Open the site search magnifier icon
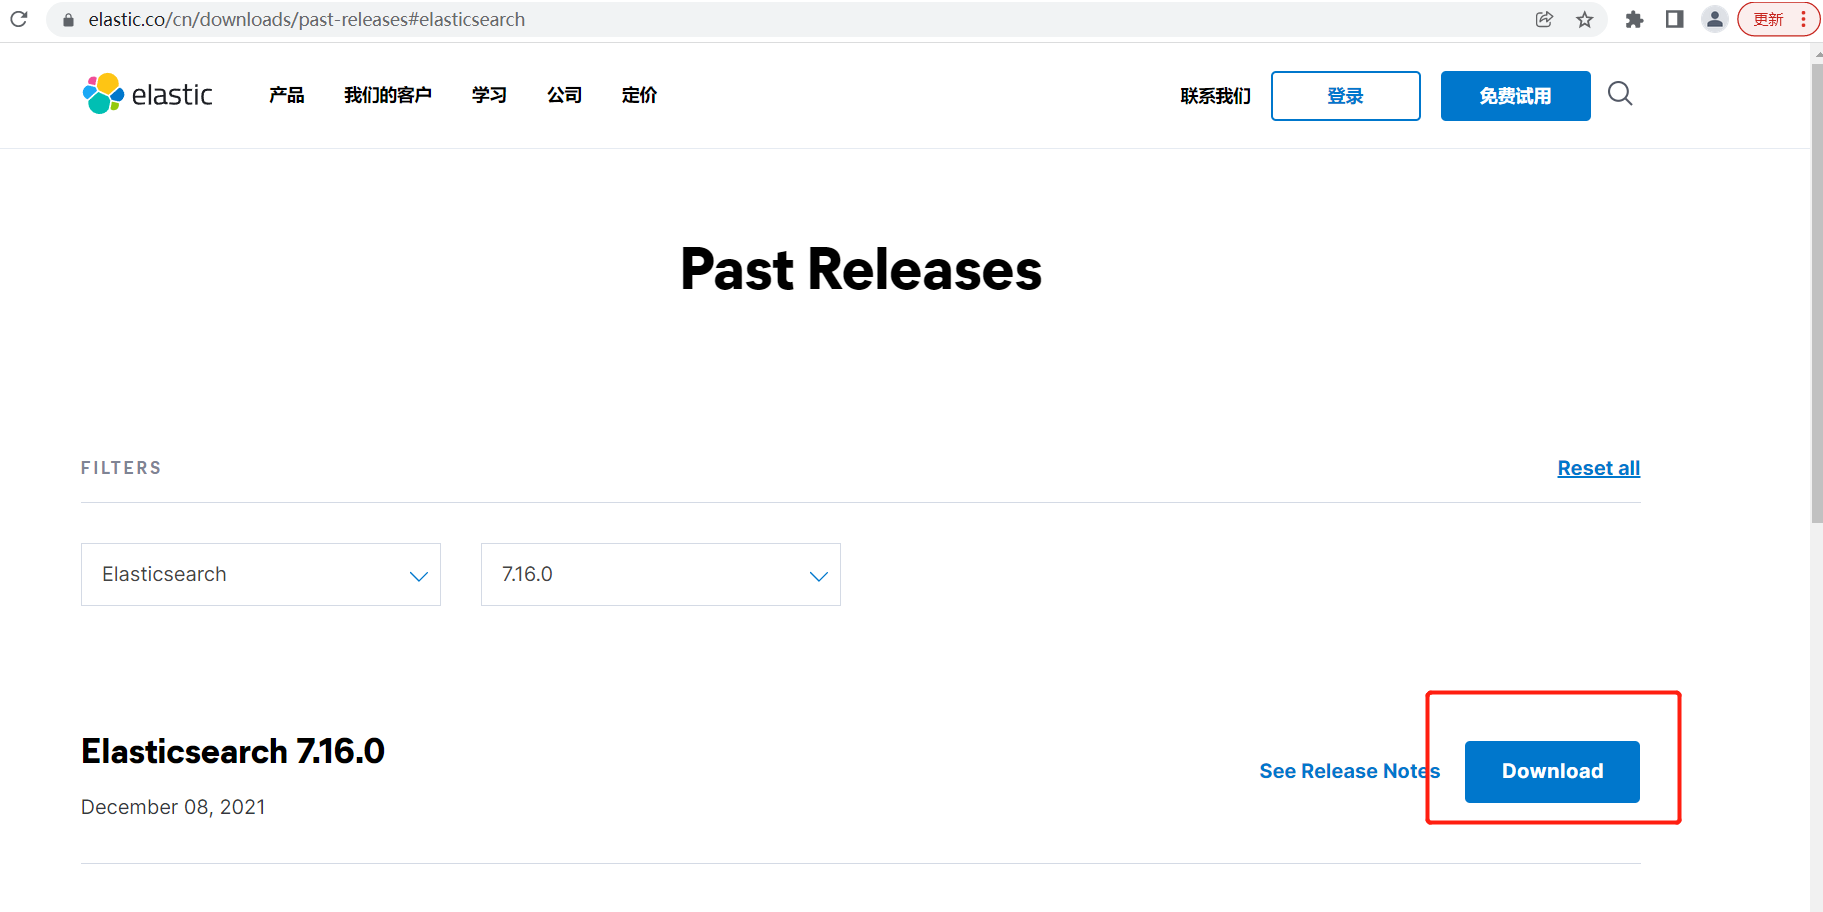This screenshot has width=1823, height=912. click(x=1620, y=94)
